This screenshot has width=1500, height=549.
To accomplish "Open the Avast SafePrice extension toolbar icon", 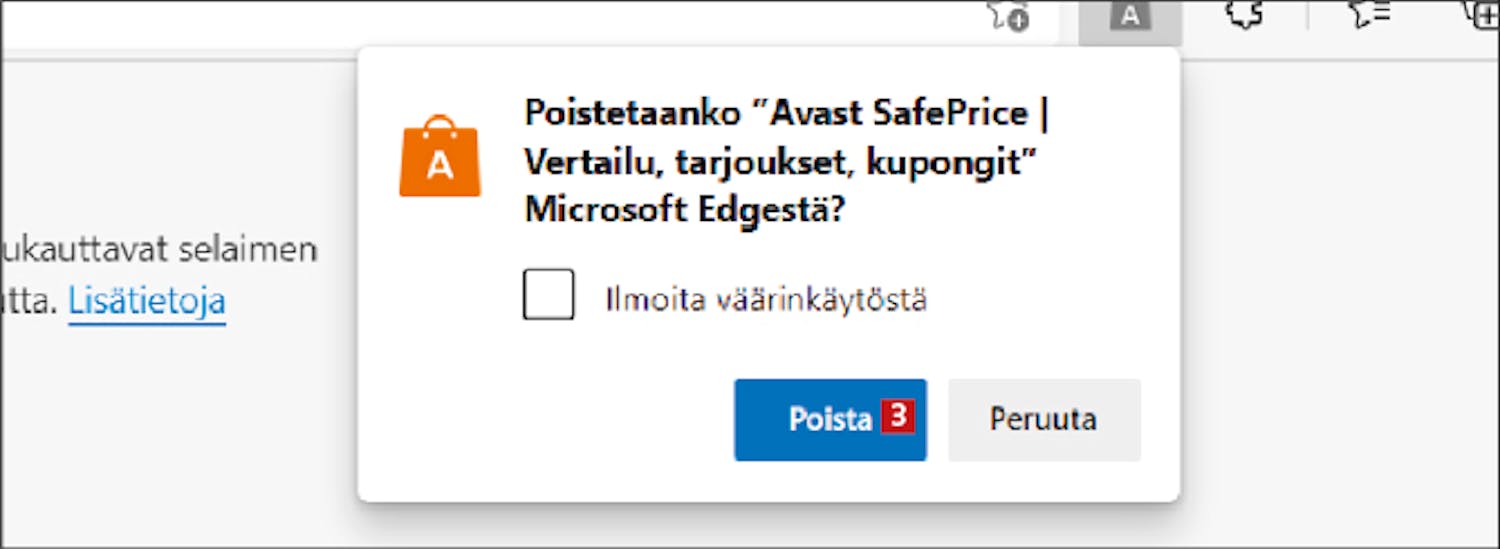I will click(1130, 18).
